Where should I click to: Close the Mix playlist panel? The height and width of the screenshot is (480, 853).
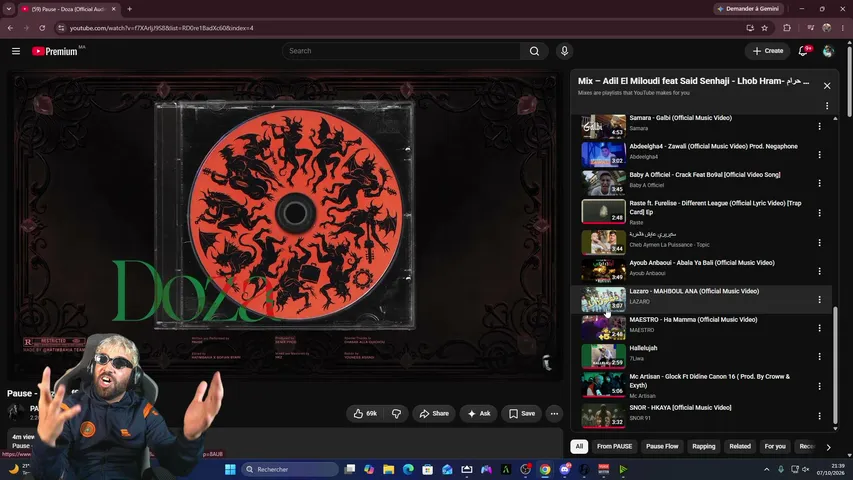pos(827,85)
